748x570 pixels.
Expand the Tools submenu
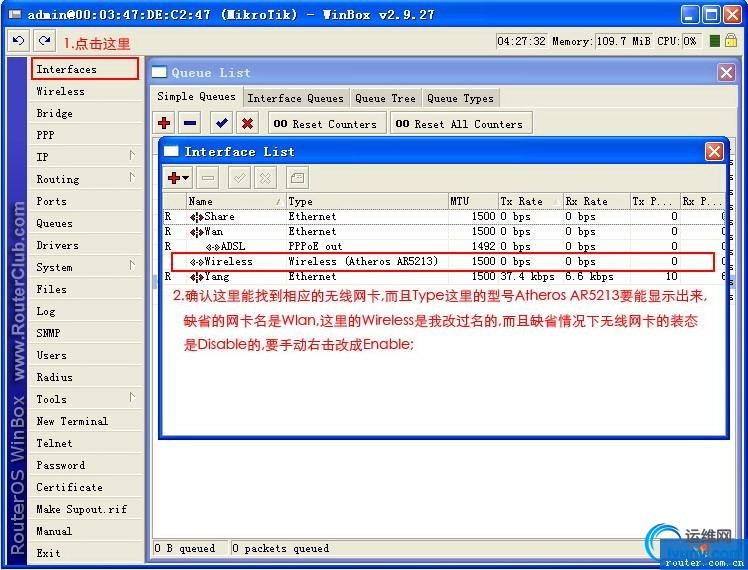point(86,399)
